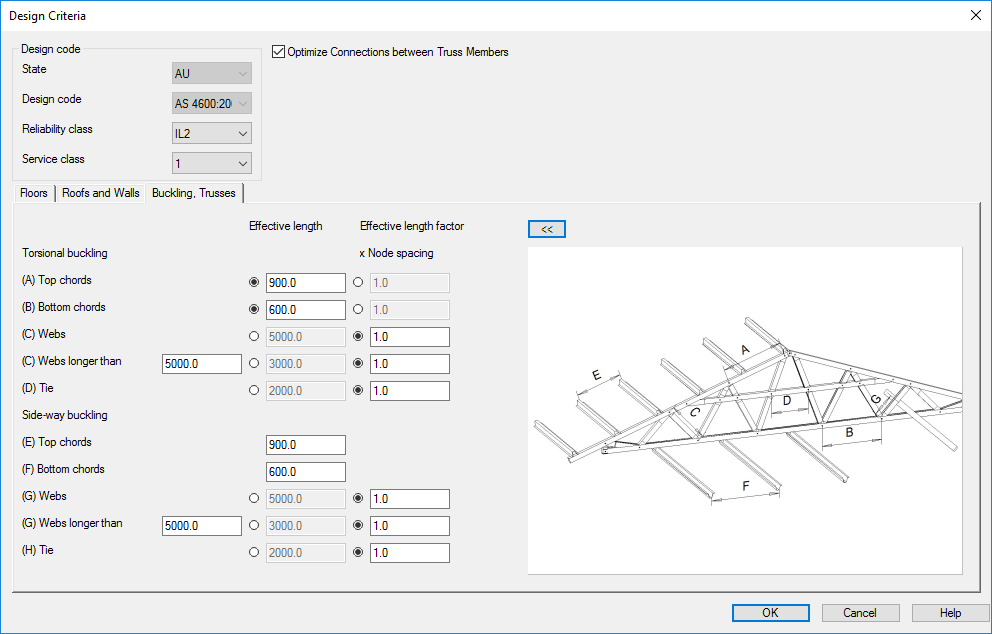Choose Effective length radio for (D) Tie
This screenshot has width=992, height=634.
[254, 391]
